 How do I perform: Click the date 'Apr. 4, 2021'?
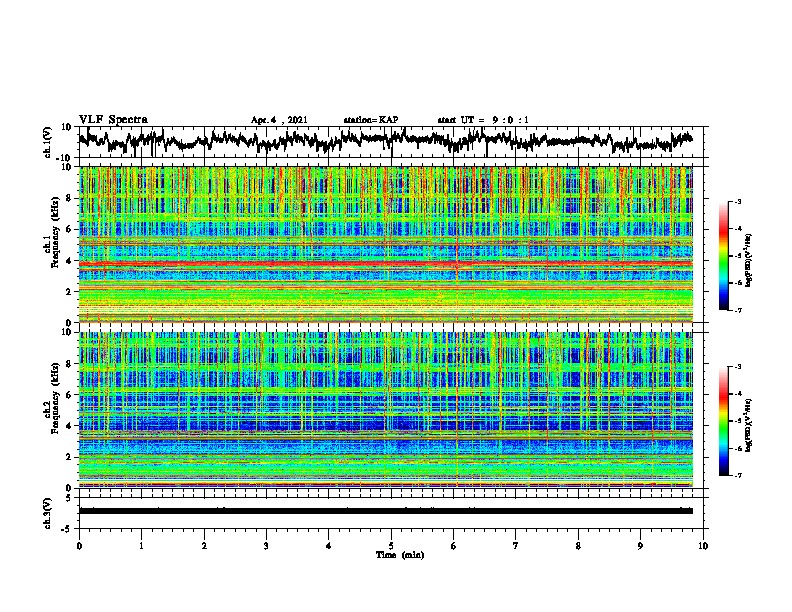[x=279, y=120]
